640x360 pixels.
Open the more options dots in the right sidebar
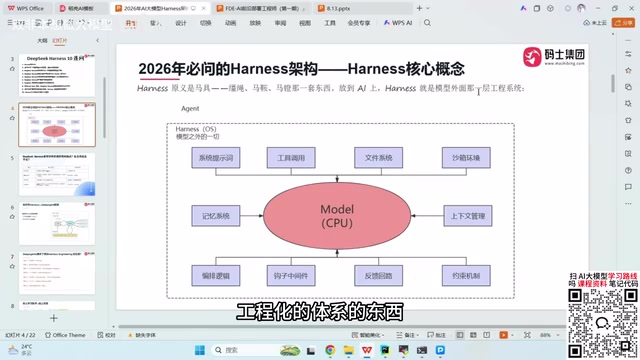[x=628, y=204]
